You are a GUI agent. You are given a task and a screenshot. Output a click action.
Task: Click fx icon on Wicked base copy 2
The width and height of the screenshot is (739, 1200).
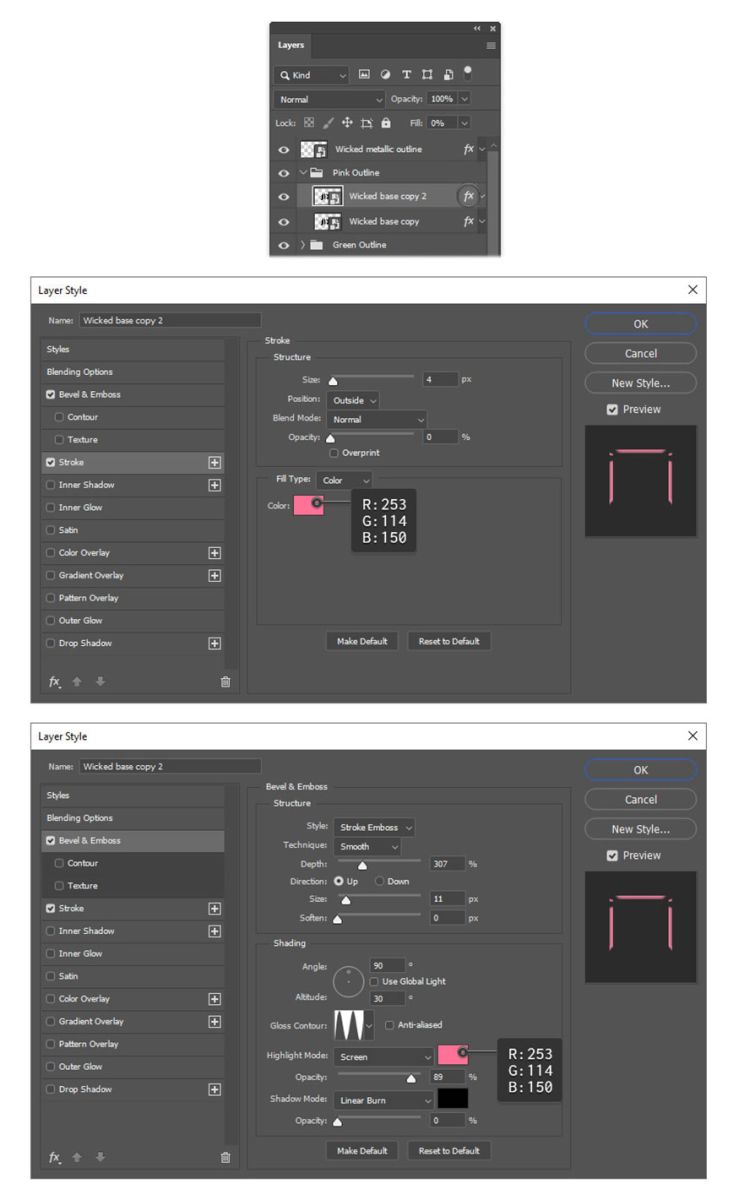(x=468, y=196)
